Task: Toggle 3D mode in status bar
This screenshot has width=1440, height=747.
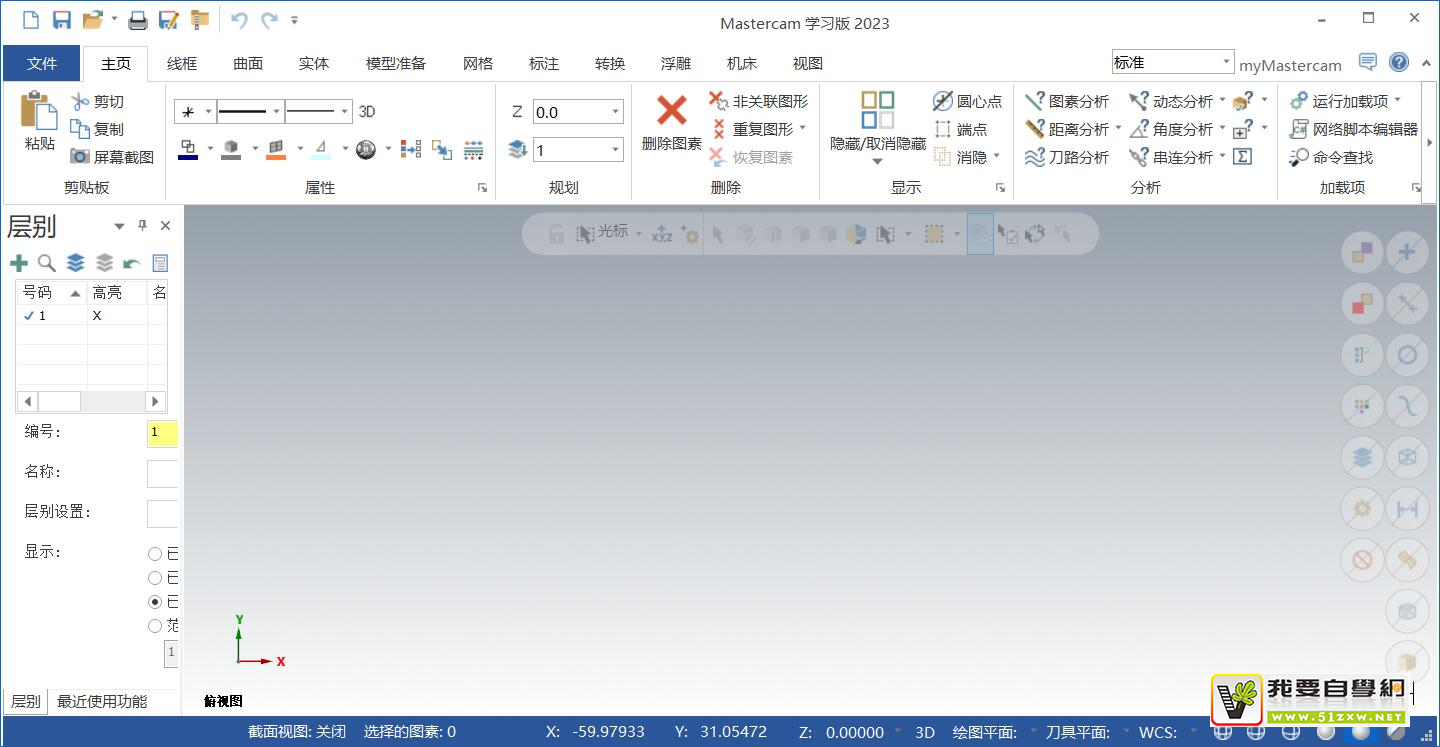Action: click(x=925, y=732)
